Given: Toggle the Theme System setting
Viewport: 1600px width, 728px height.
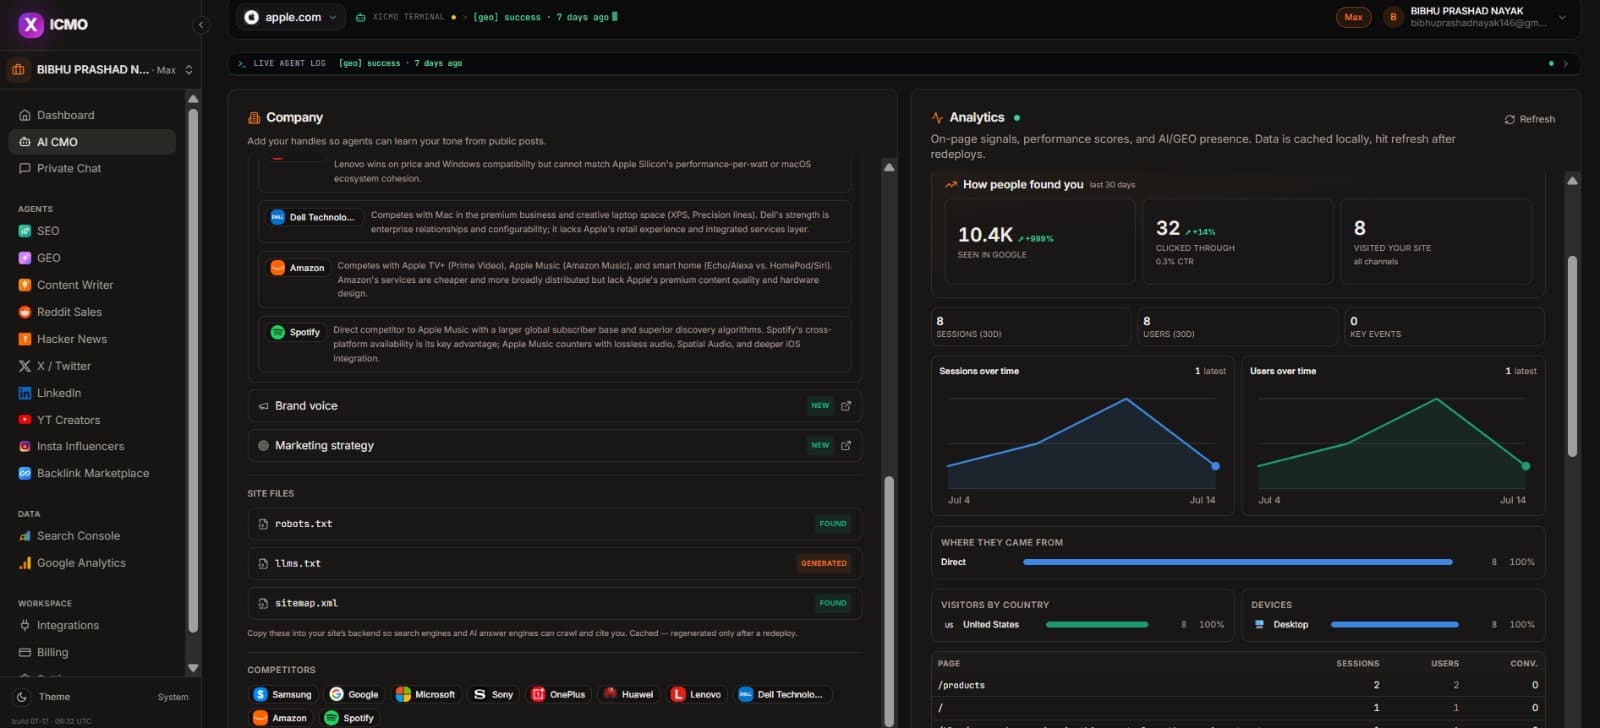Looking at the screenshot, I should pyautogui.click(x=172, y=697).
